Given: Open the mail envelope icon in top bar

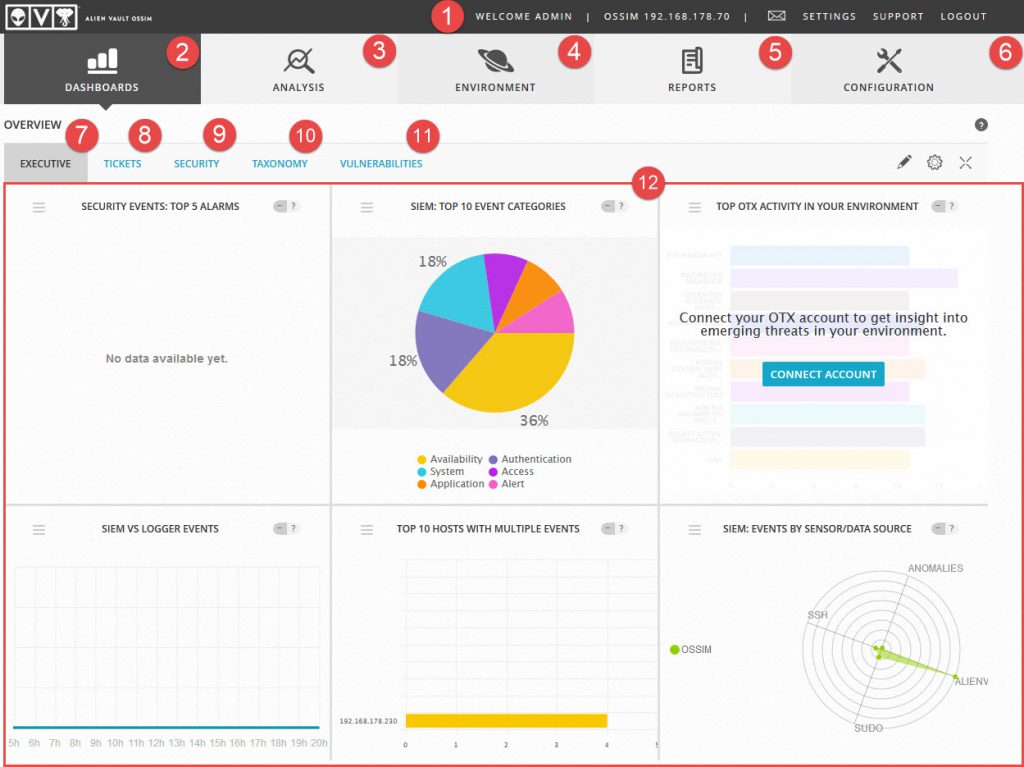Looking at the screenshot, I should (x=776, y=16).
